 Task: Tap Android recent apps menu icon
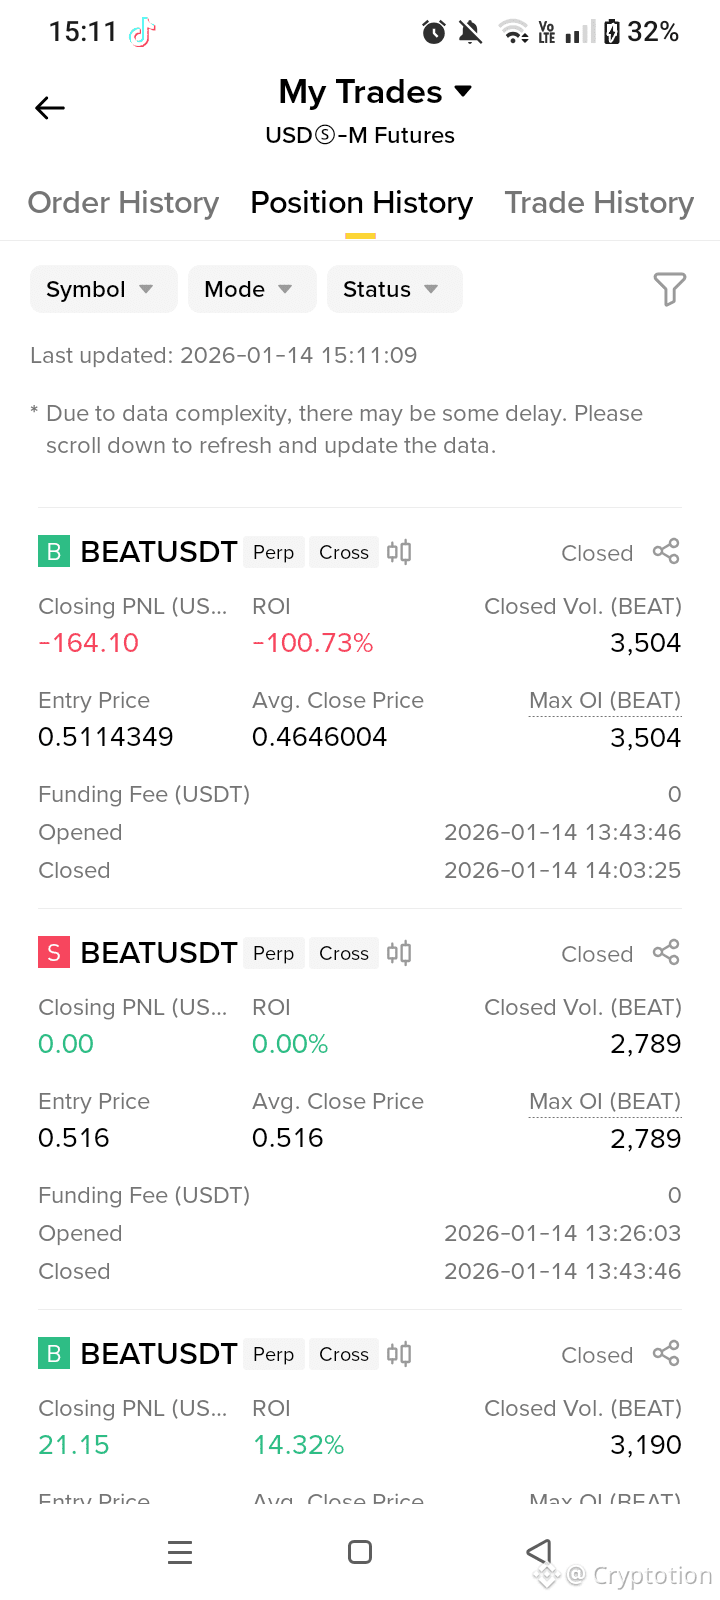(x=180, y=1552)
